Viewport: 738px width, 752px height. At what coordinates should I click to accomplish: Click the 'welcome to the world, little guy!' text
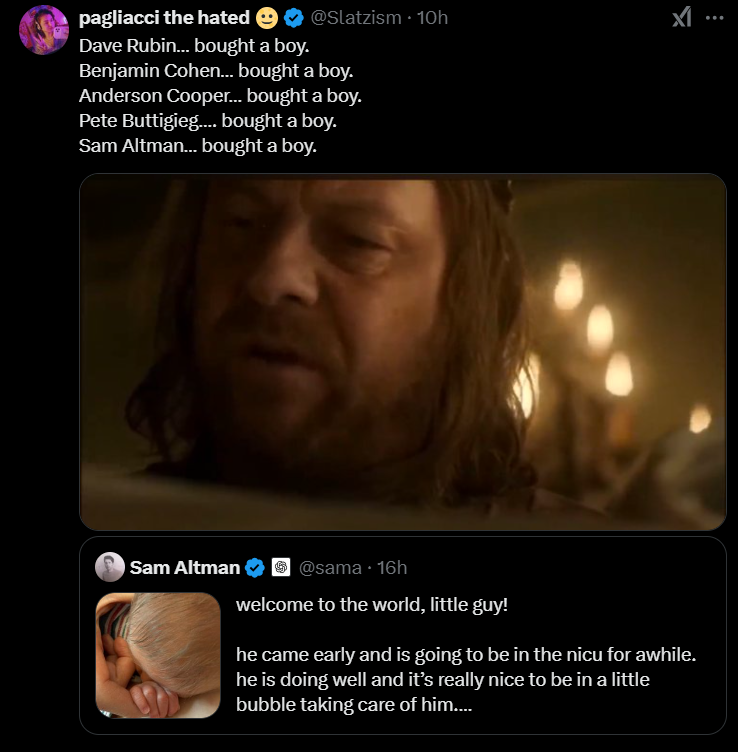point(372,605)
